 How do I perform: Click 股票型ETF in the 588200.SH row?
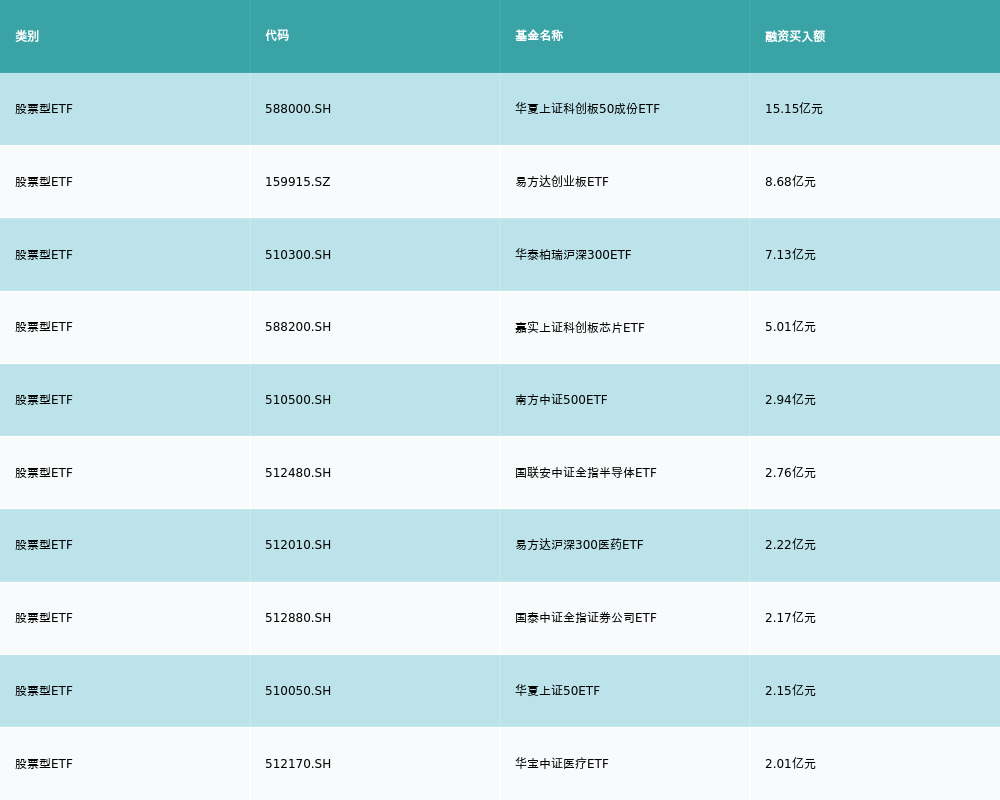(44, 327)
